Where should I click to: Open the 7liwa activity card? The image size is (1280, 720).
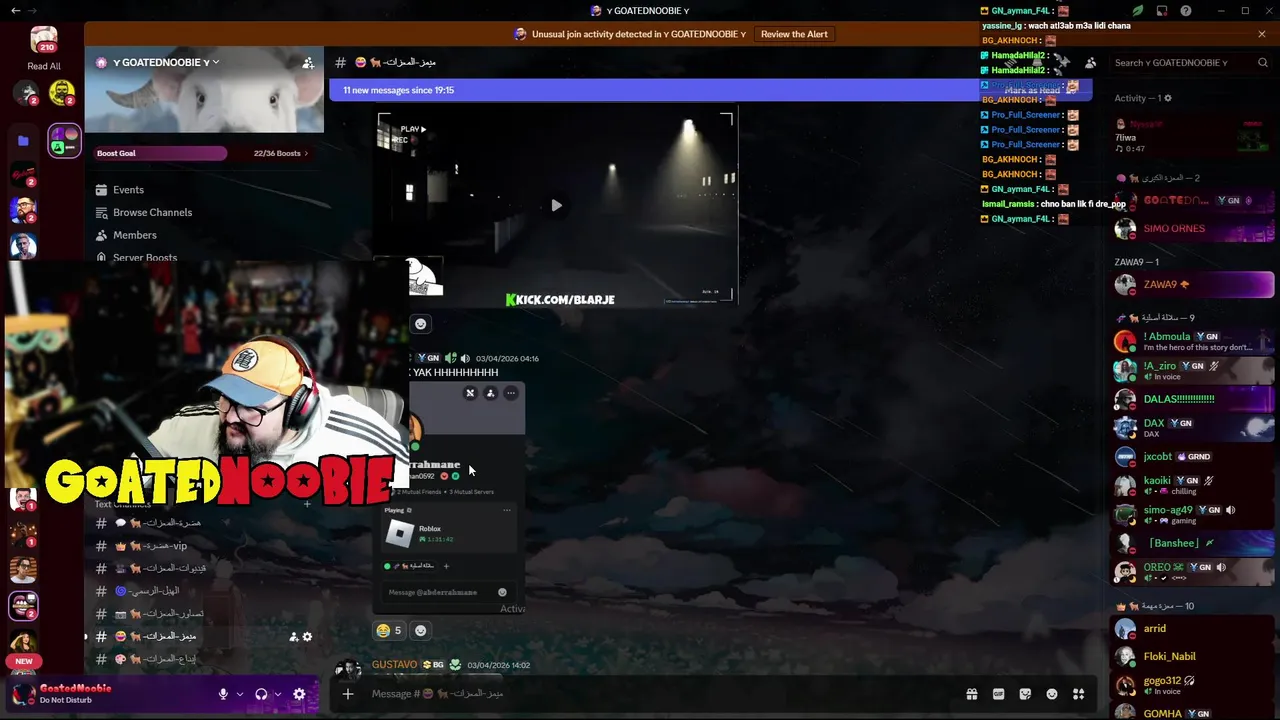1192,135
